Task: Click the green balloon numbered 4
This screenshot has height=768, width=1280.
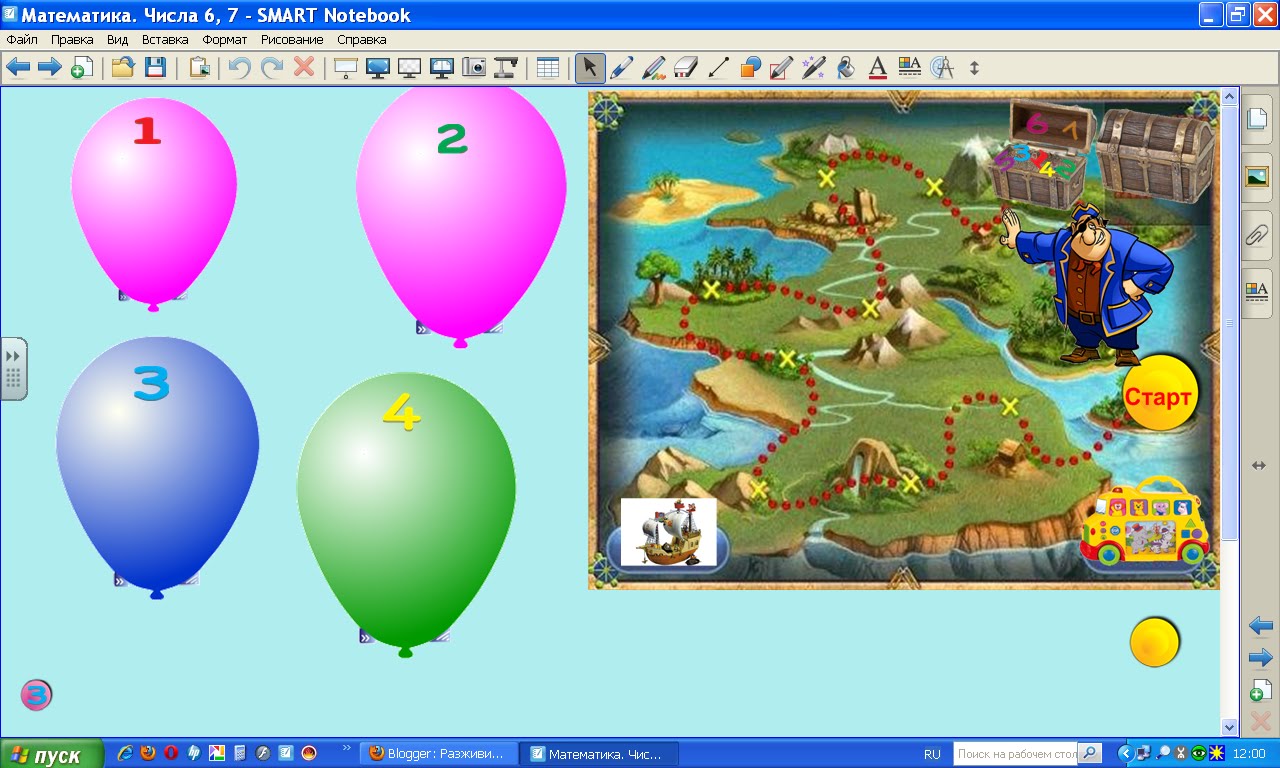Action: (x=406, y=514)
